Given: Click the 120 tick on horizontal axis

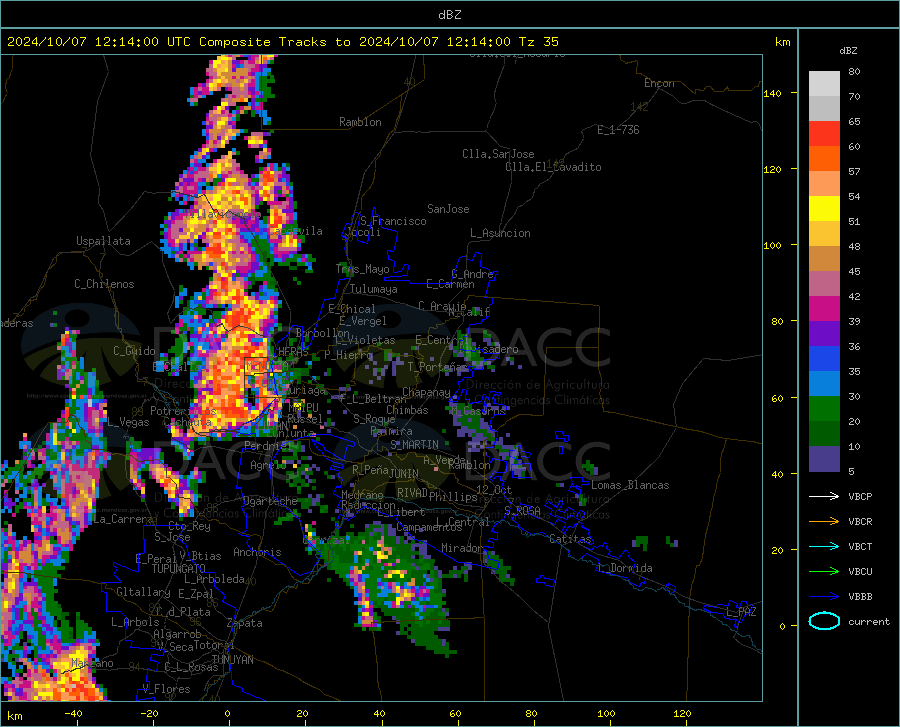Looking at the screenshot, I should [x=682, y=713].
